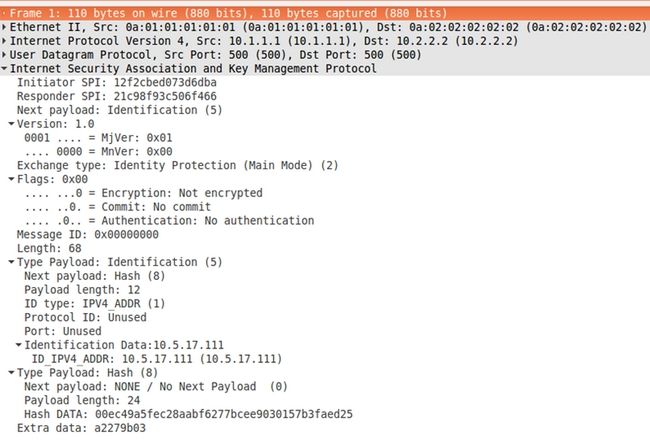Expand the User Datagram Protocol section
650x440 pixels.
[5, 55]
